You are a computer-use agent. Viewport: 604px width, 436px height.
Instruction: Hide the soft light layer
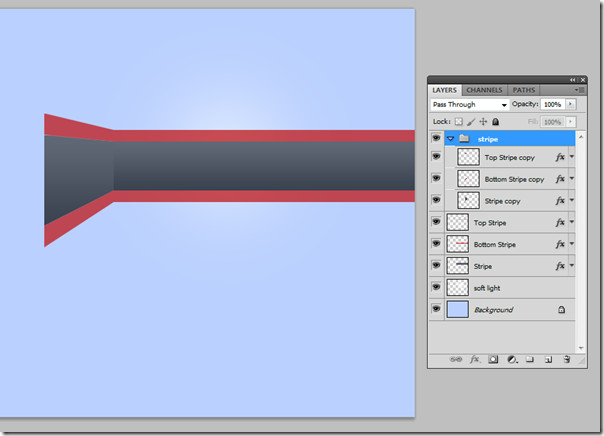pos(436,287)
